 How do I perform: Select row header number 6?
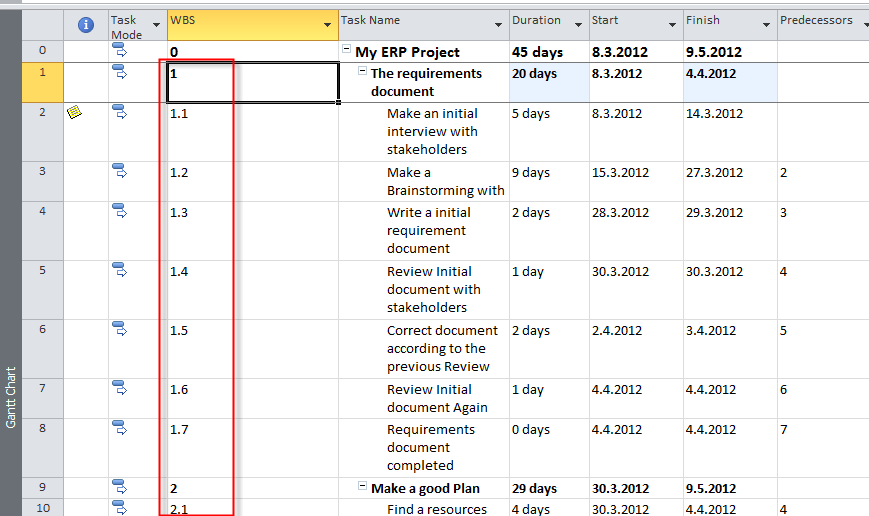[41, 330]
